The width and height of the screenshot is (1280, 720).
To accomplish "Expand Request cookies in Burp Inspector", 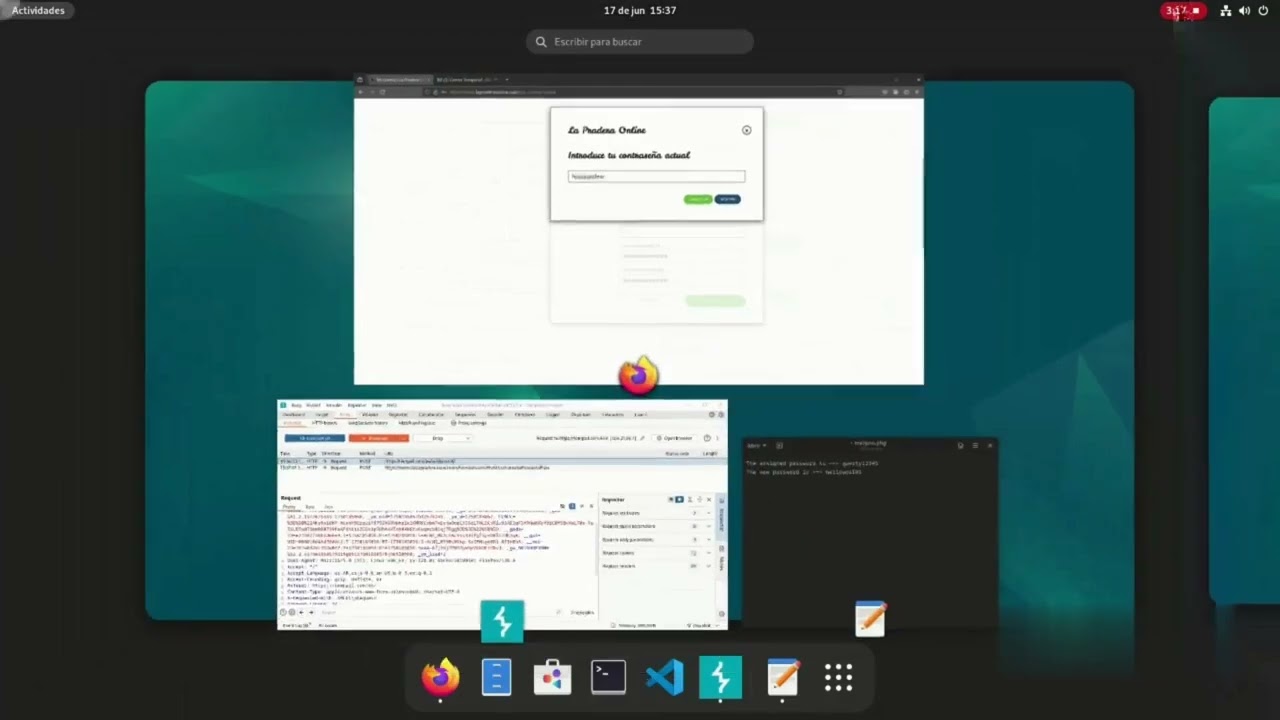I will (x=655, y=552).
